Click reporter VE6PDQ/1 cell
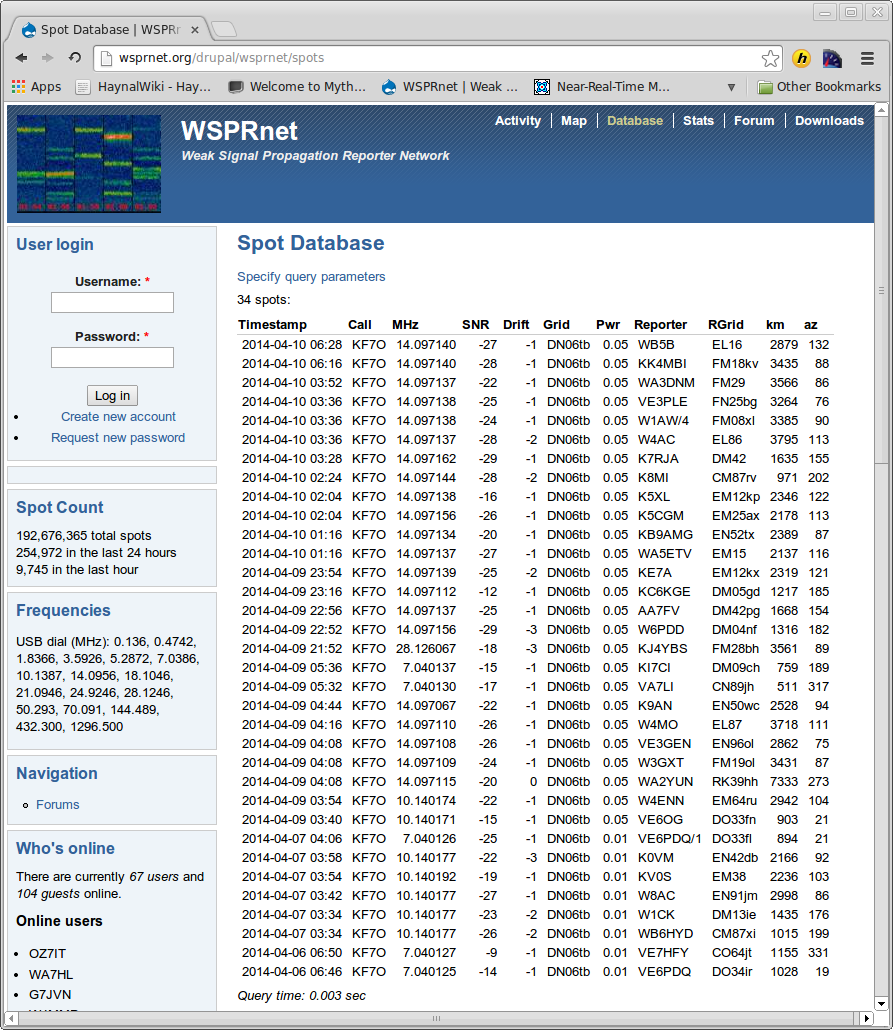This screenshot has width=893, height=1030. [670, 839]
